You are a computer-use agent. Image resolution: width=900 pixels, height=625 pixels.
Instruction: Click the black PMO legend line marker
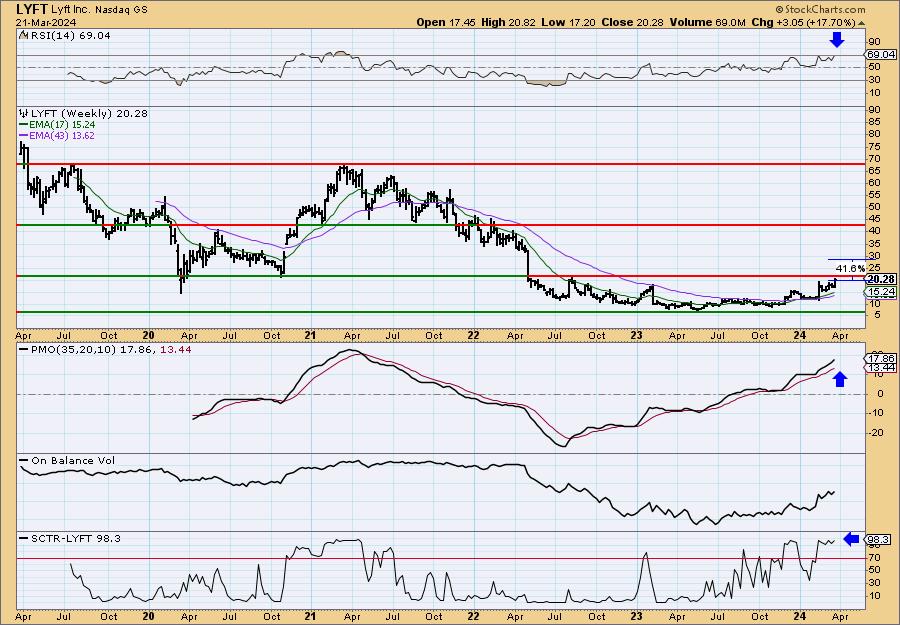23,350
